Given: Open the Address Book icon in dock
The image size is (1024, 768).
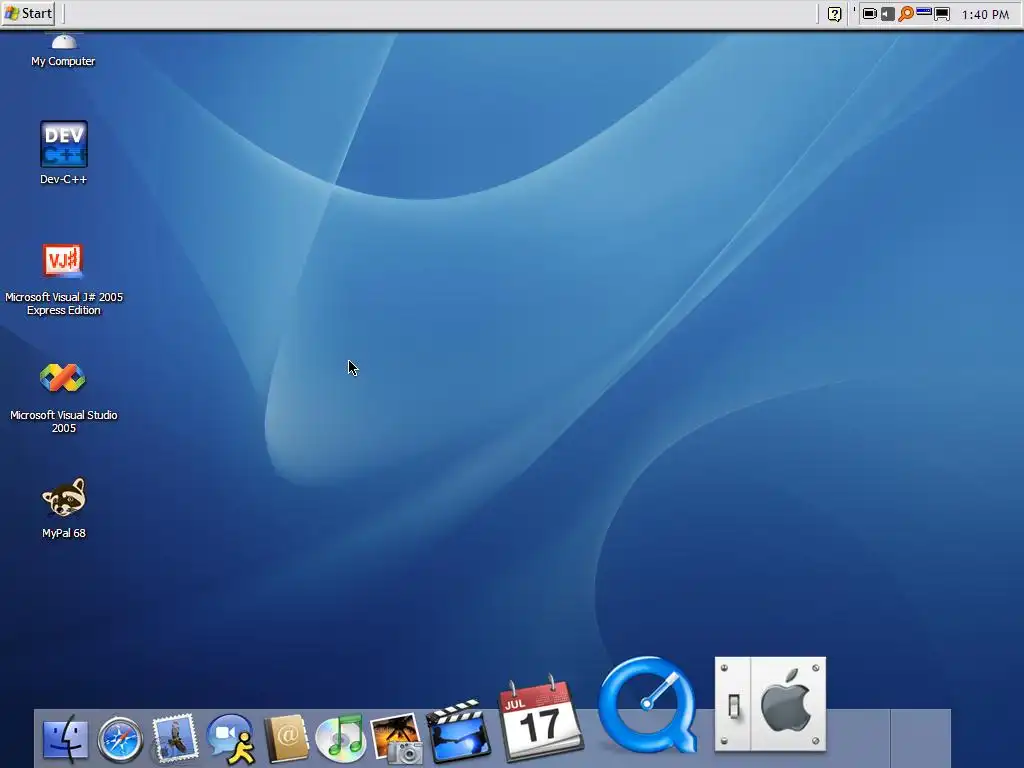Looking at the screenshot, I should tap(285, 738).
